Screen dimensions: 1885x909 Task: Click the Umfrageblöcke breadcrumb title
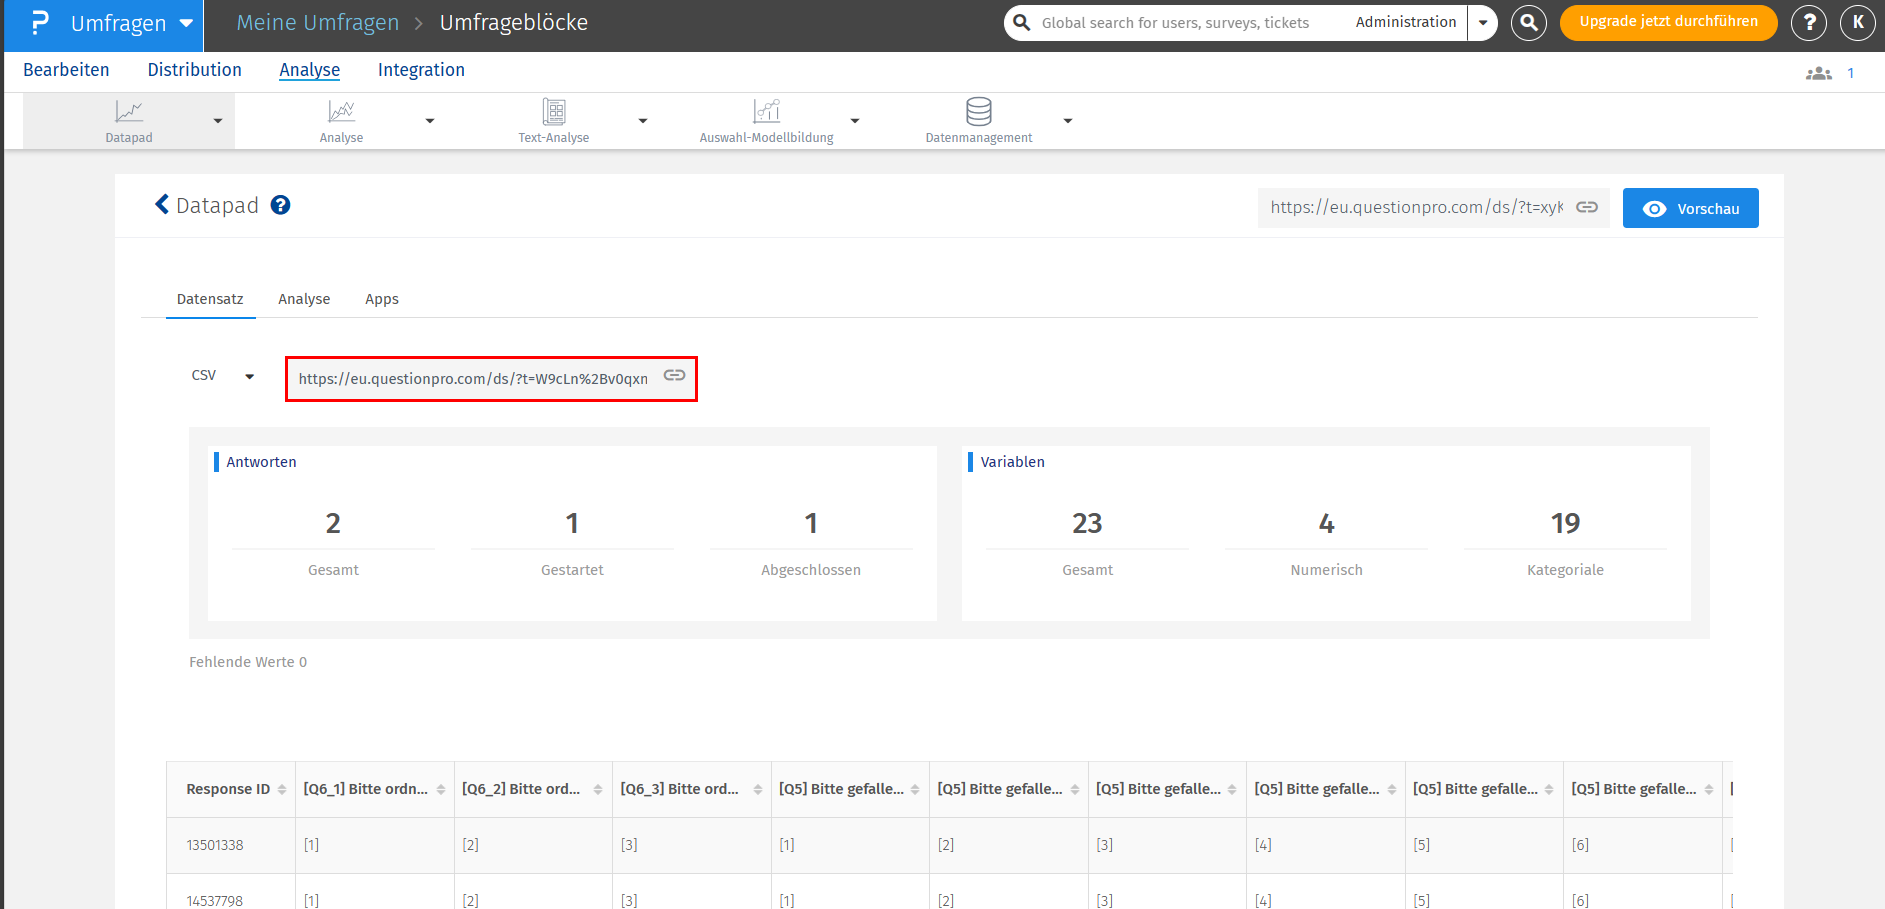pyautogui.click(x=514, y=23)
